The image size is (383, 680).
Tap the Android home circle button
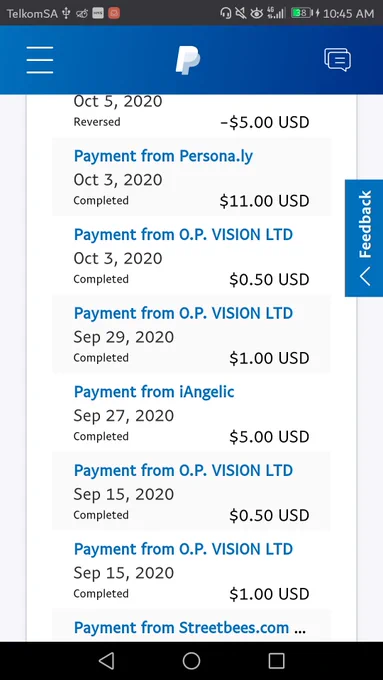click(x=191, y=660)
